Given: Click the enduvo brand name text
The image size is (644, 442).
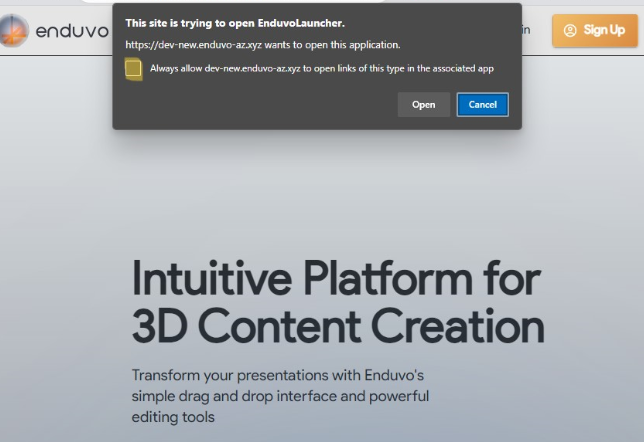Looking at the screenshot, I should [x=72, y=31].
